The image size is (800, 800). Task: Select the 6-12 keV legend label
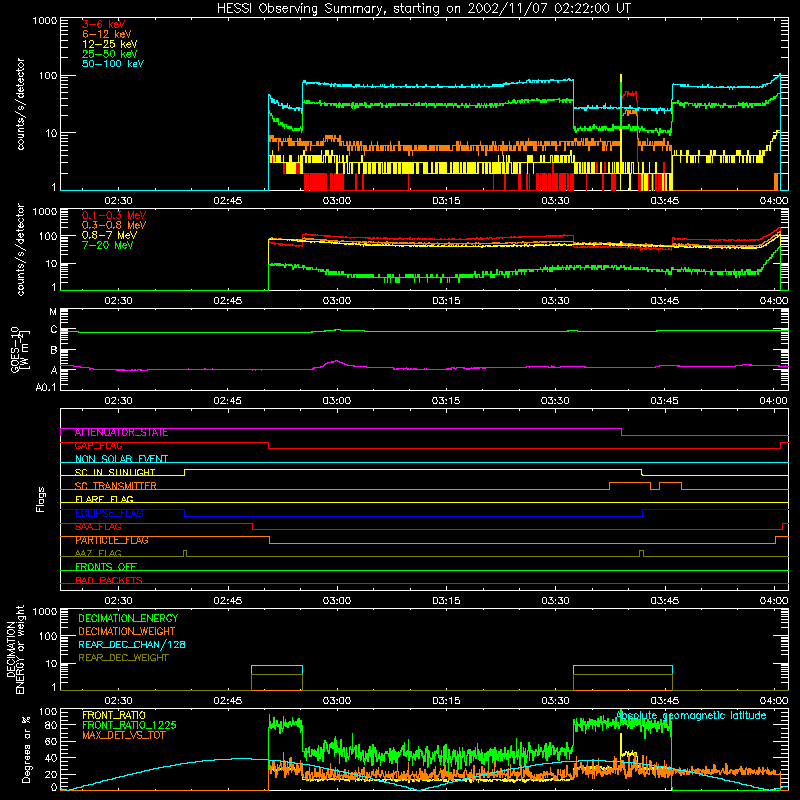(x=107, y=34)
